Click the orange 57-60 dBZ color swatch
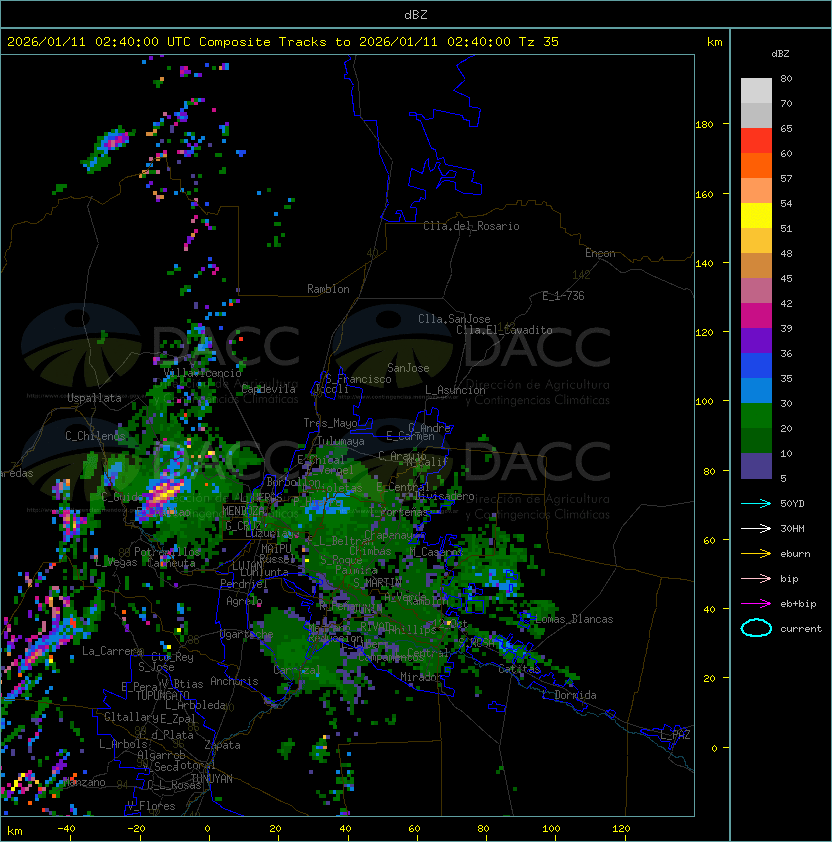 point(756,166)
